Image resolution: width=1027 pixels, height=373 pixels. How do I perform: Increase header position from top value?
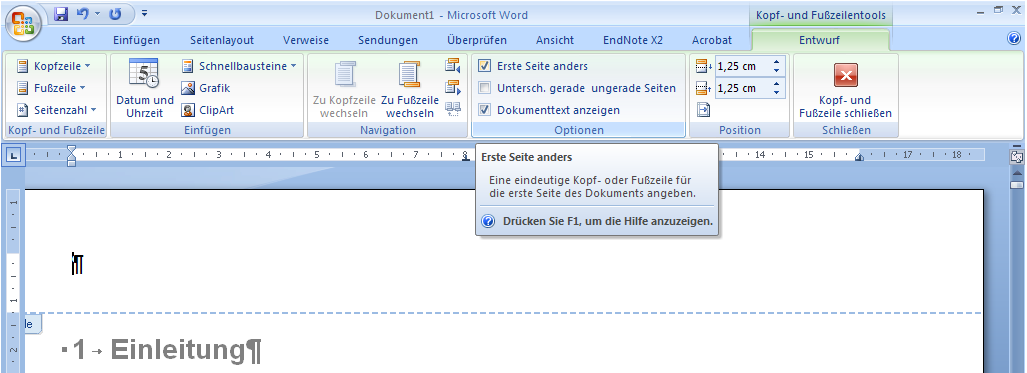coord(777,62)
